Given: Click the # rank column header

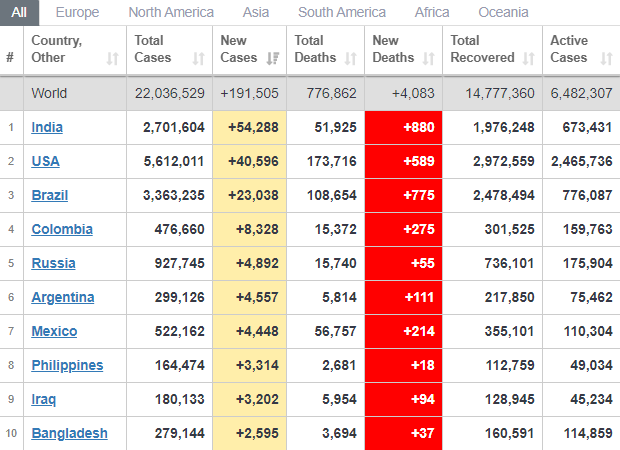Looking at the screenshot, I should (10, 58).
